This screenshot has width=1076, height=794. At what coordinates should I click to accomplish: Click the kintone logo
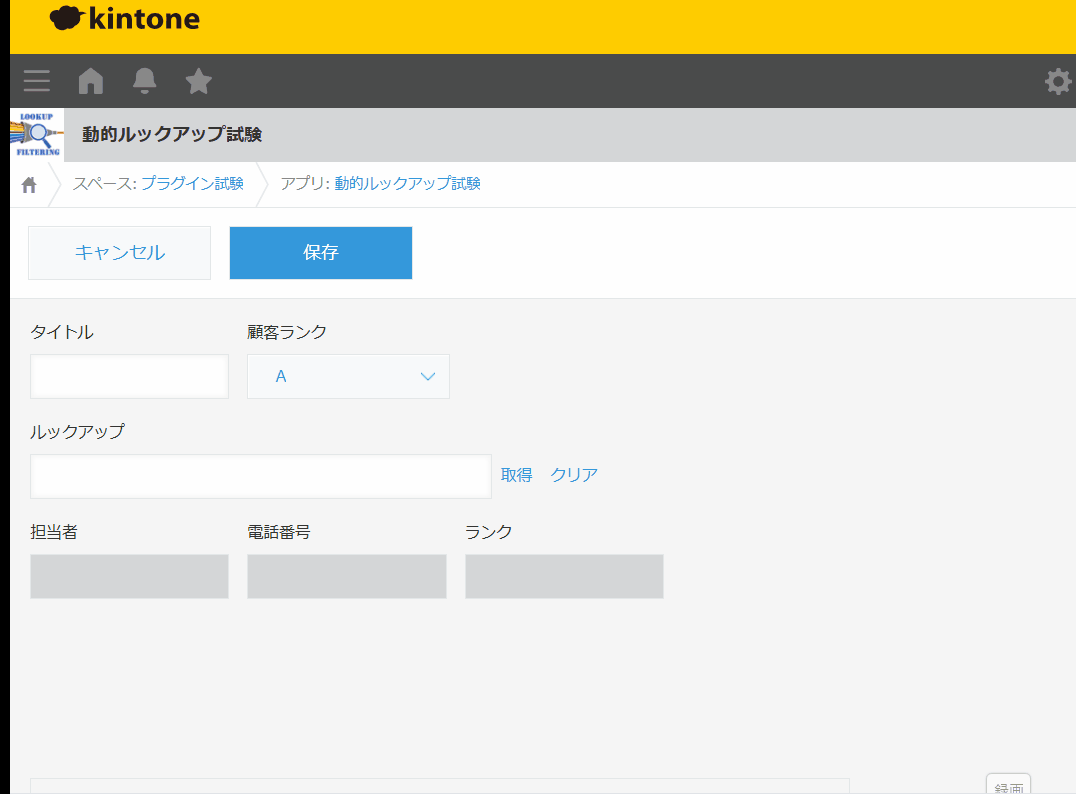pos(124,19)
